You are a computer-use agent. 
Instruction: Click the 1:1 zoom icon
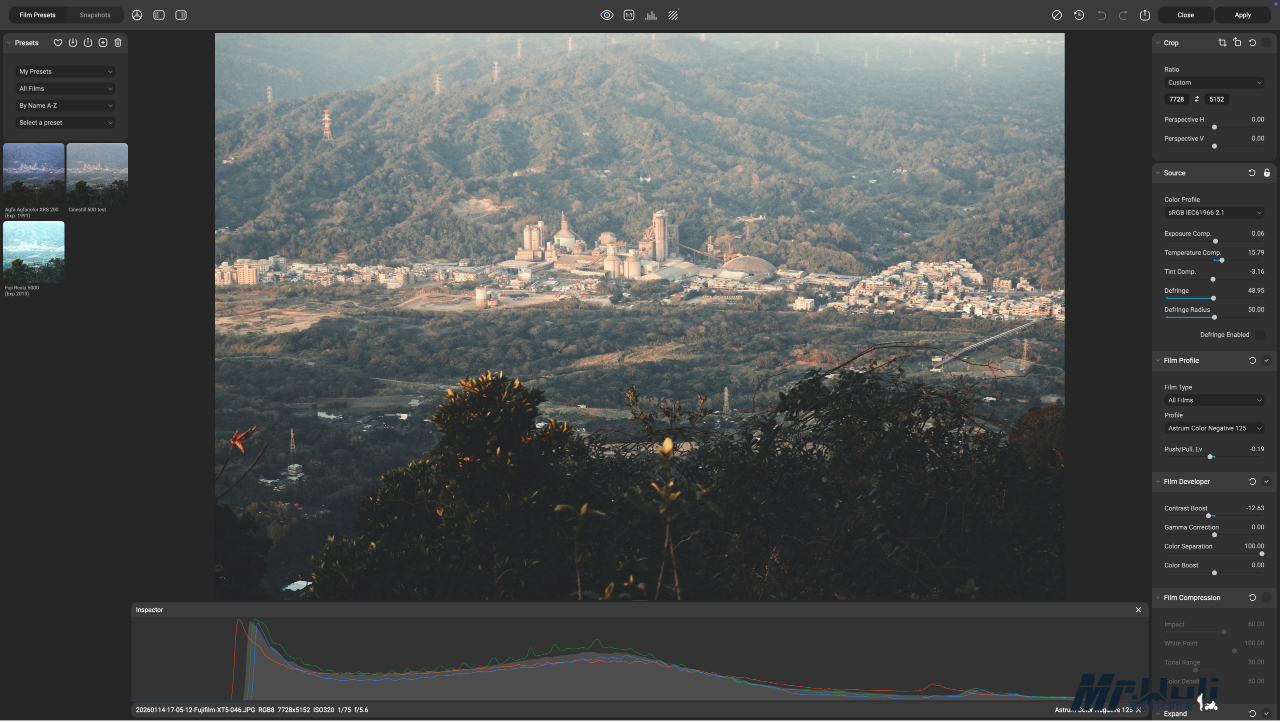pyautogui.click(x=629, y=15)
